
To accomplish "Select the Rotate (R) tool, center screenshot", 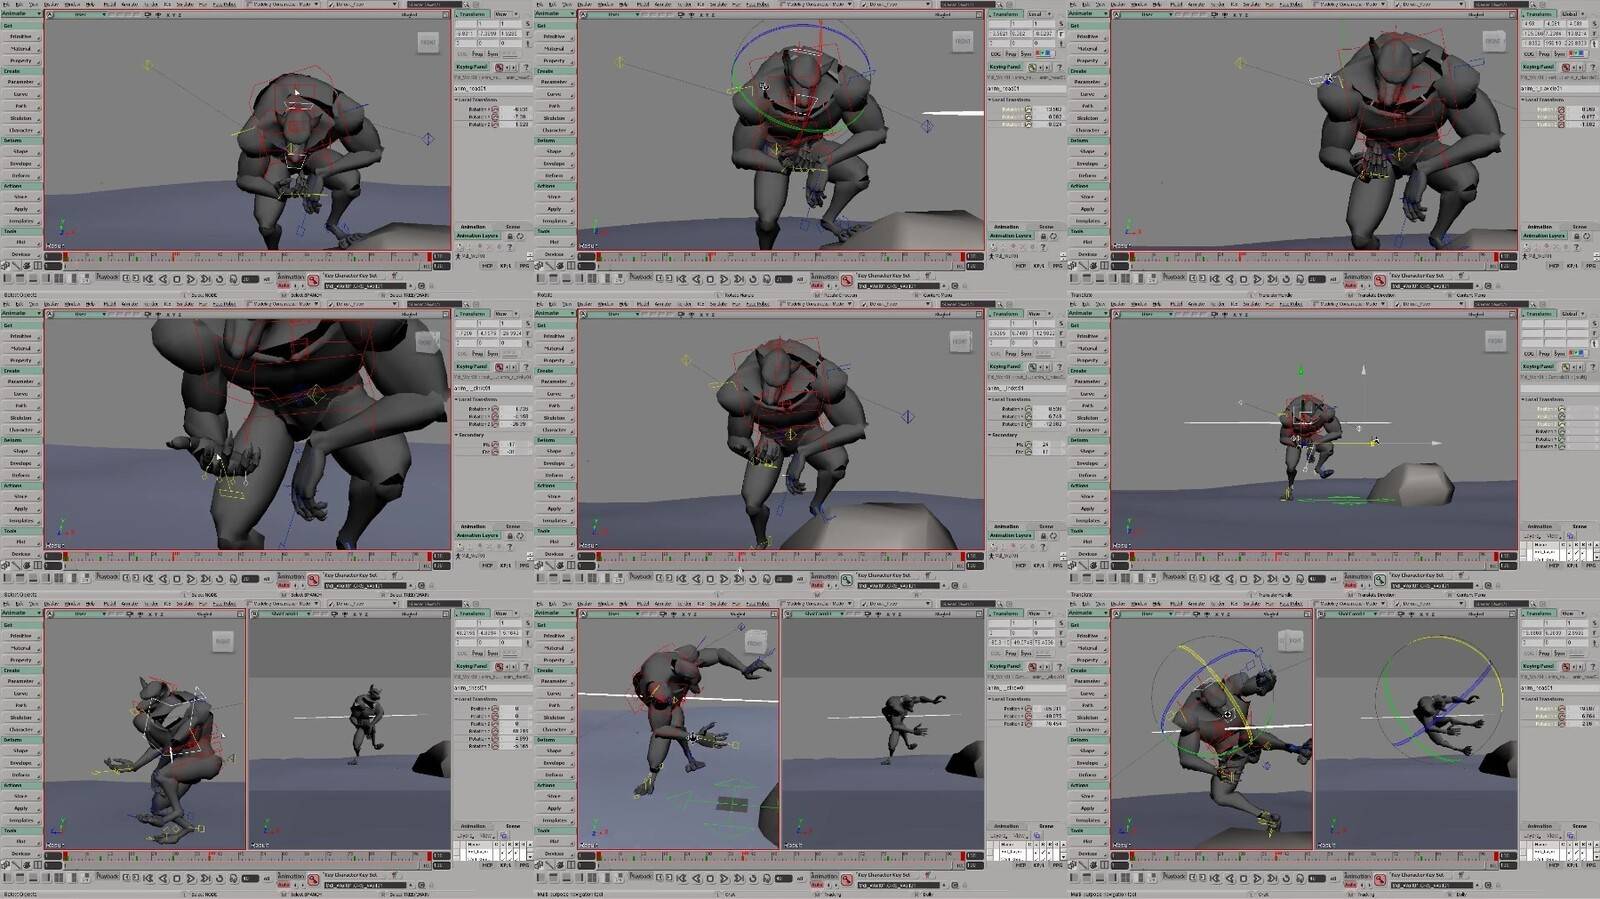I will point(1060,334).
